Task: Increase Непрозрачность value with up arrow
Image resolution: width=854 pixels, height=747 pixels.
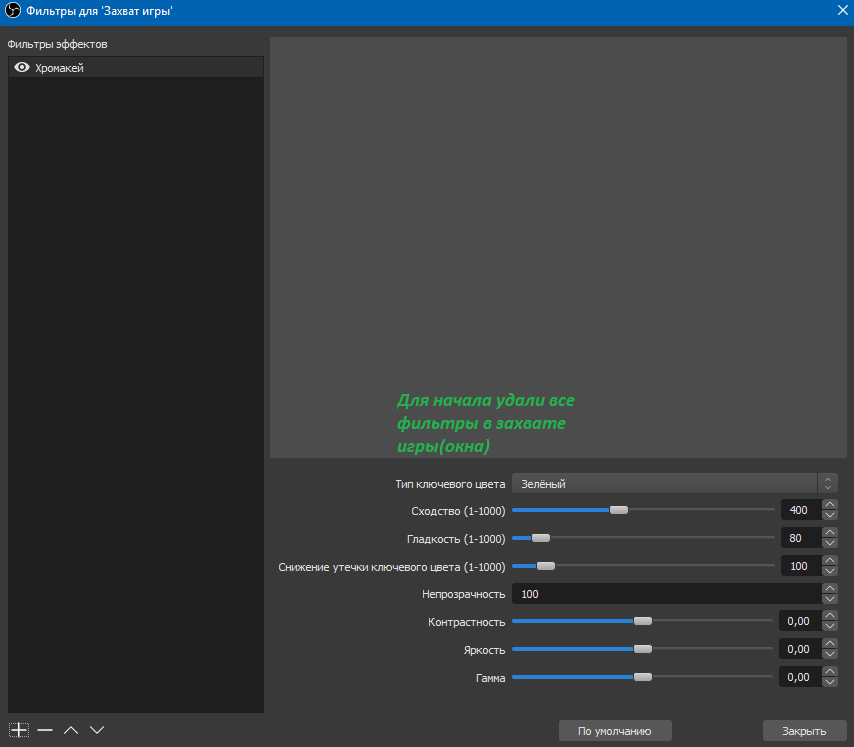Action: point(830,589)
